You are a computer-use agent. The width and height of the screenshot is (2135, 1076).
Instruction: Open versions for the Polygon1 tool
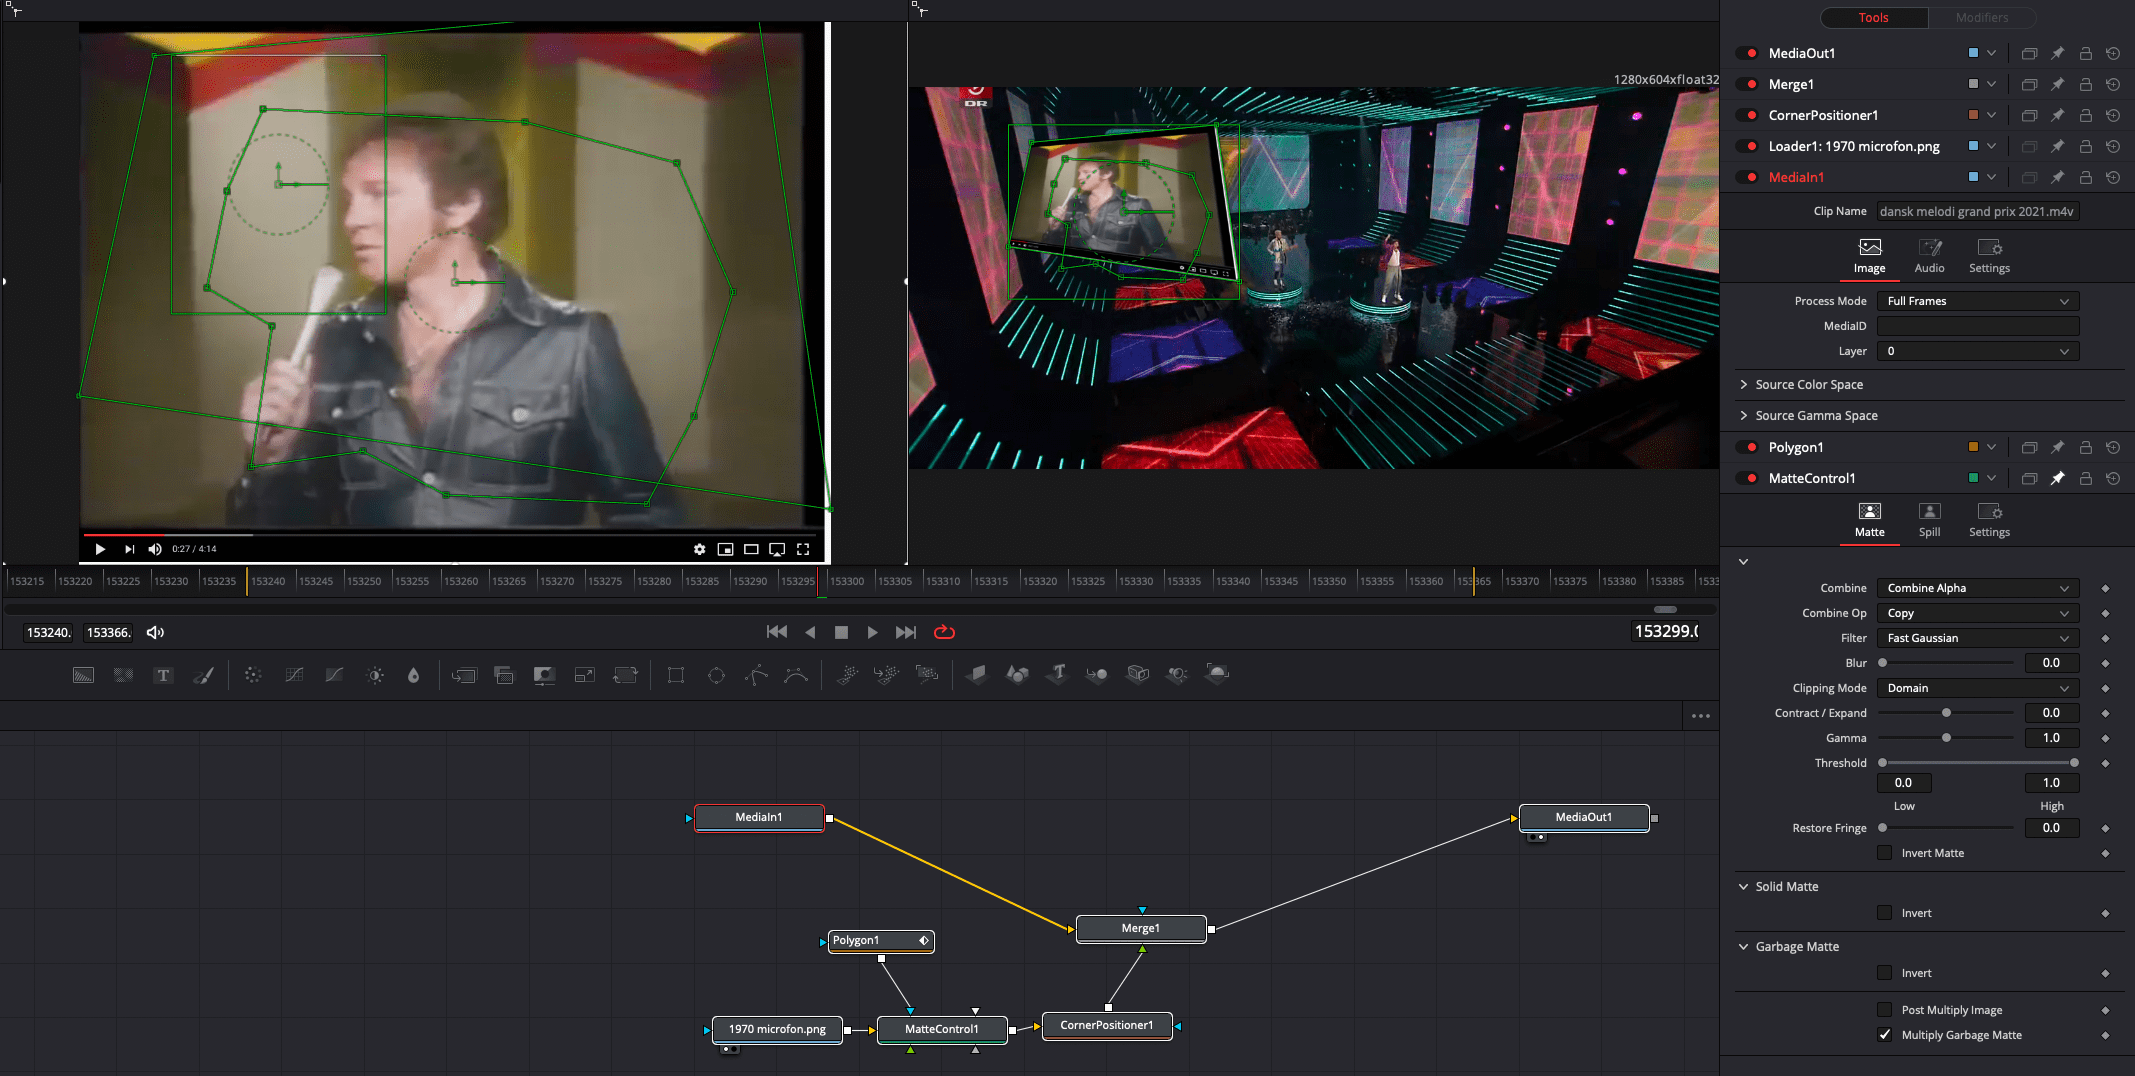point(2029,447)
